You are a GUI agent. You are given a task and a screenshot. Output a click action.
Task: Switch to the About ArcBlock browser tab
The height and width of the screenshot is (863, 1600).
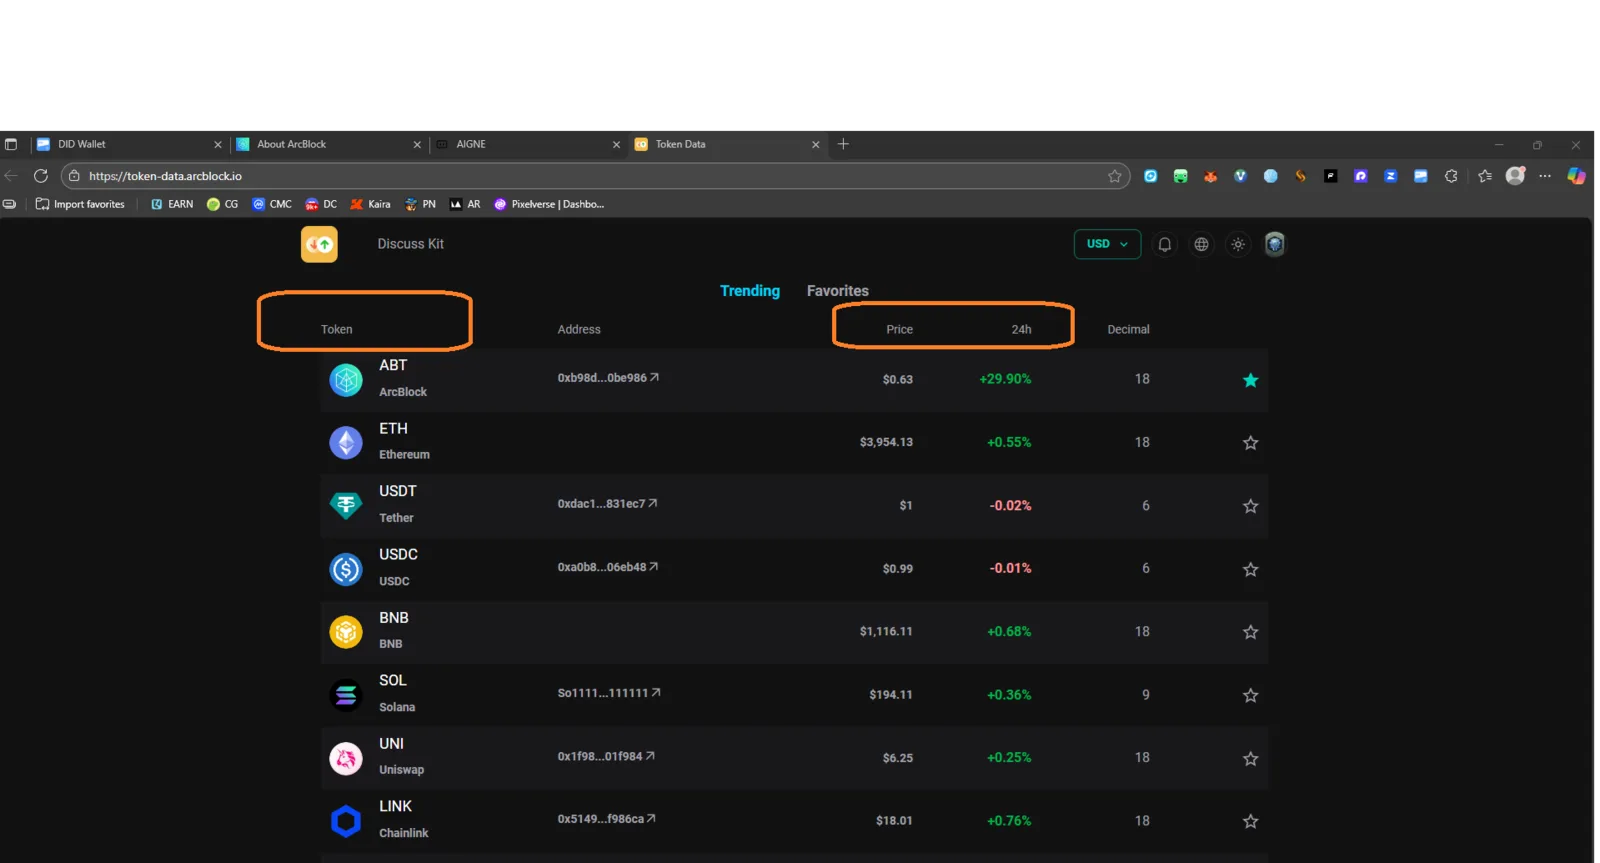(x=329, y=144)
